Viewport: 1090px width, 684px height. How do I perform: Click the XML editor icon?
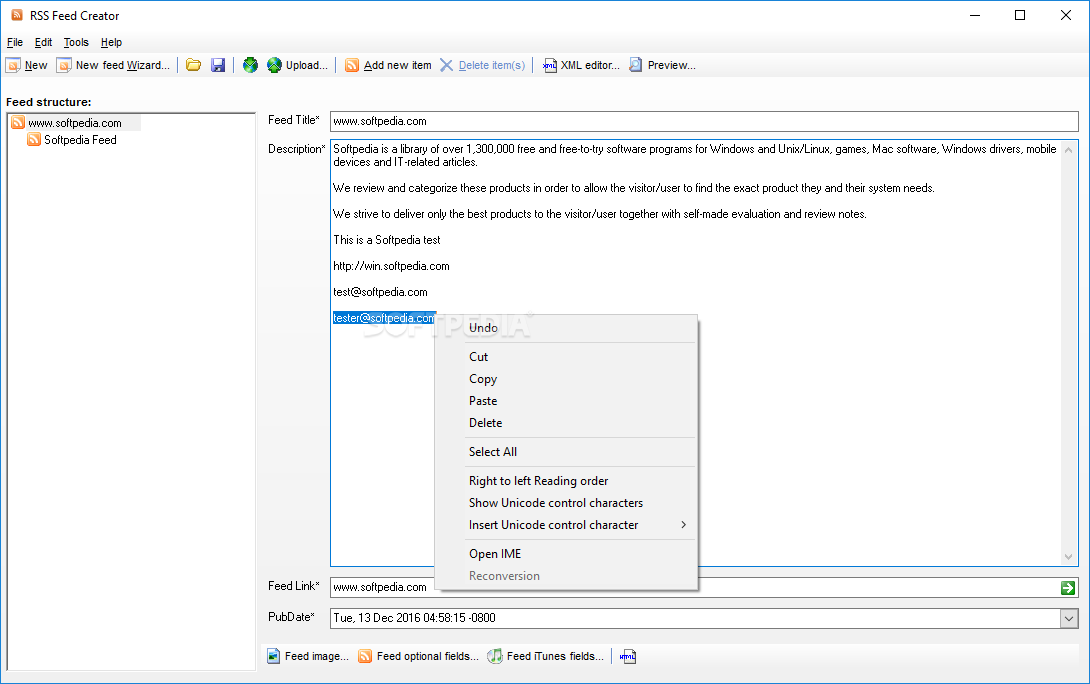tap(549, 65)
